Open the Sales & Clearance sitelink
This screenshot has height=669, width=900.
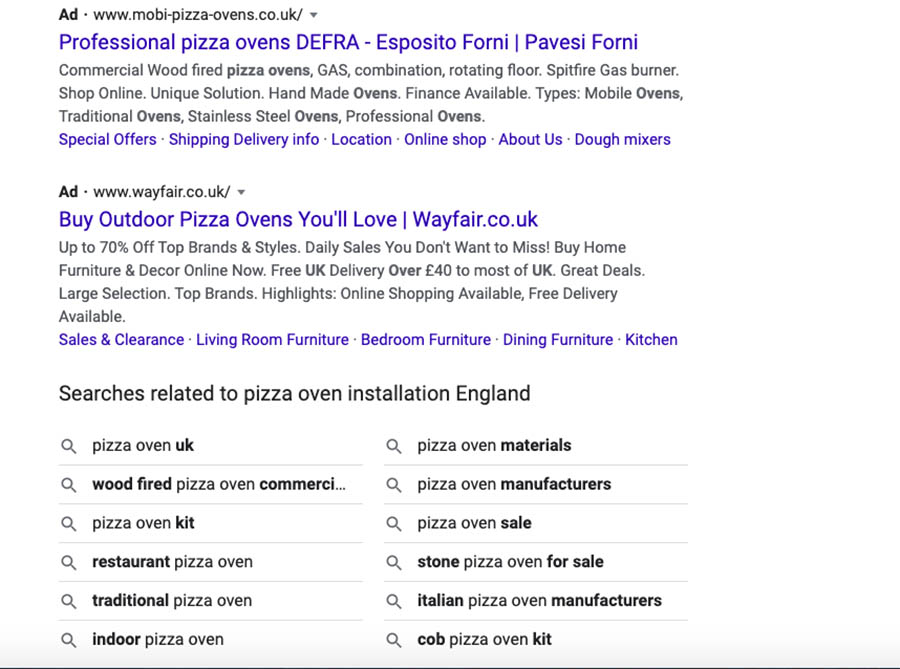point(121,340)
